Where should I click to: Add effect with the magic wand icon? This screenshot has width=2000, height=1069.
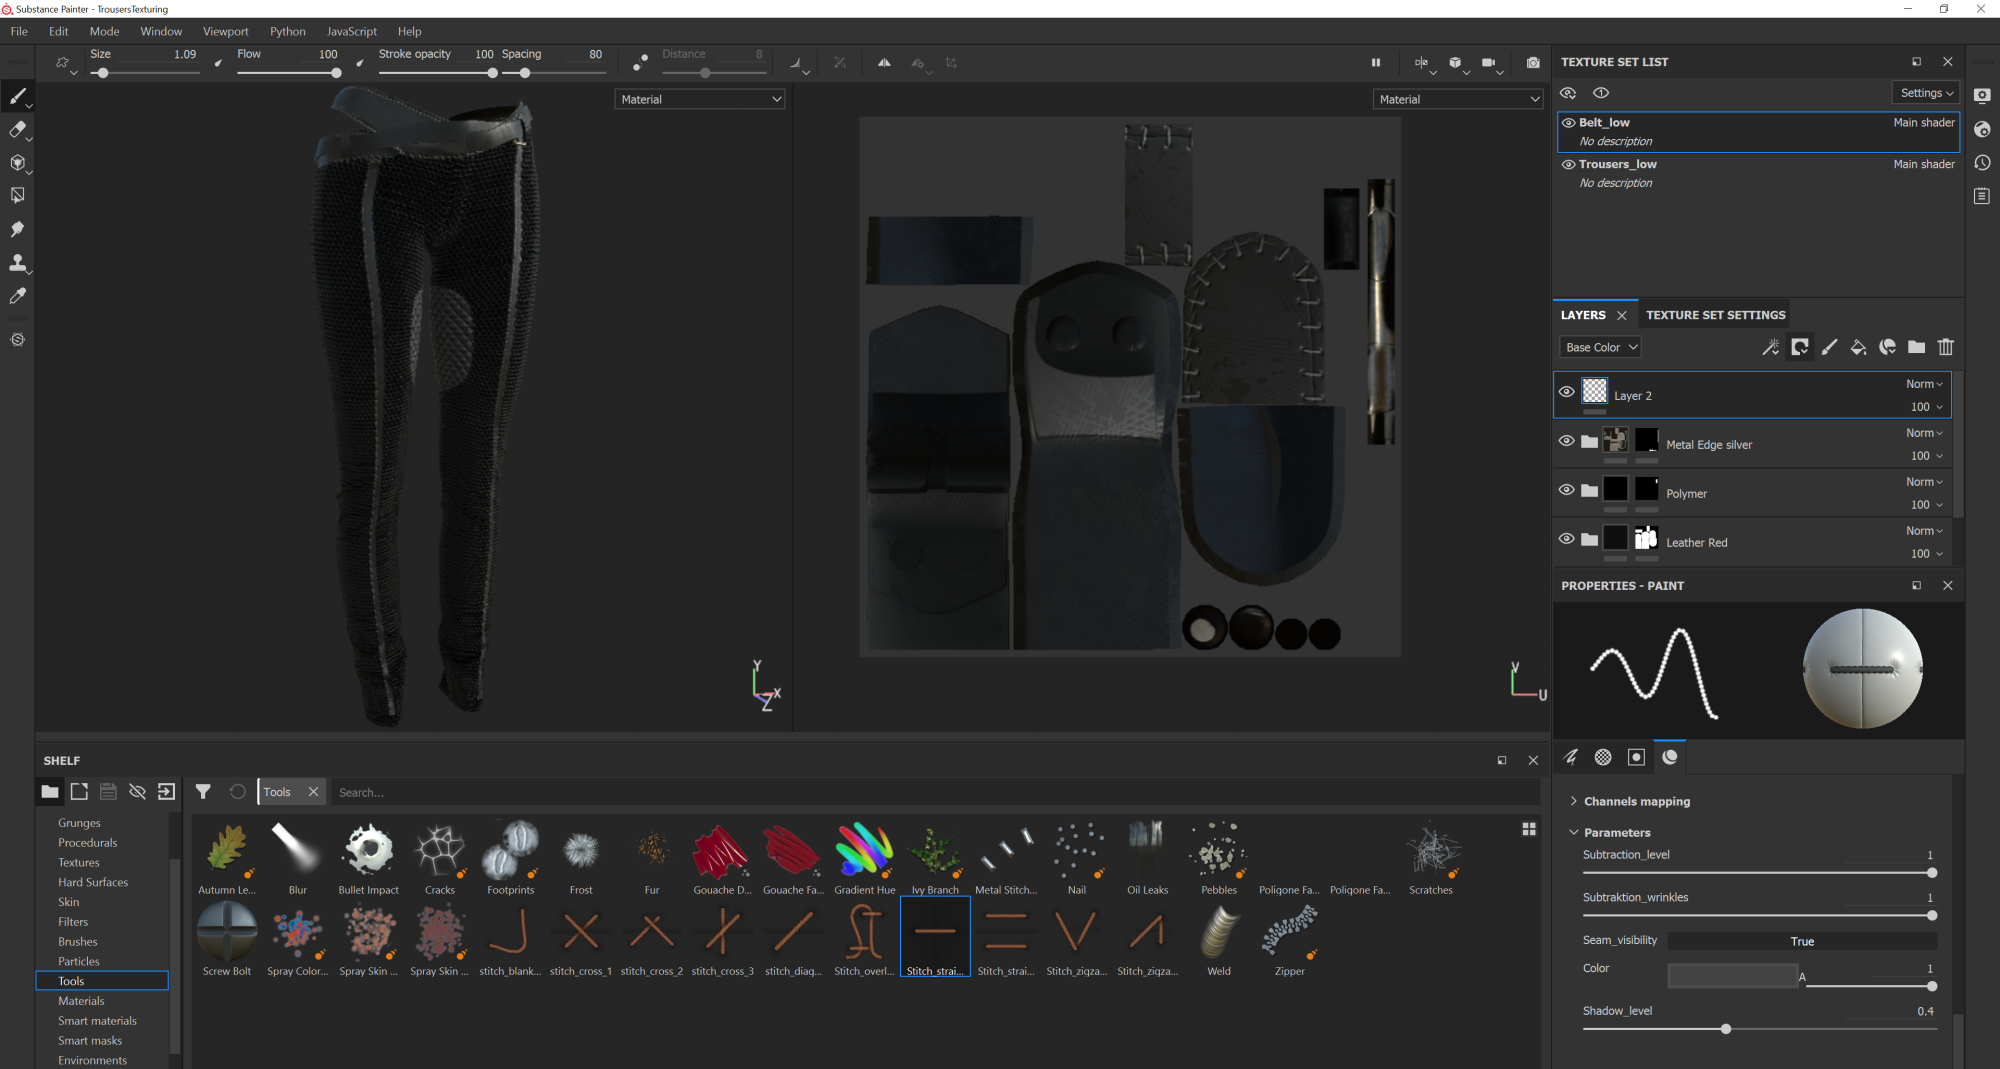click(x=1770, y=347)
